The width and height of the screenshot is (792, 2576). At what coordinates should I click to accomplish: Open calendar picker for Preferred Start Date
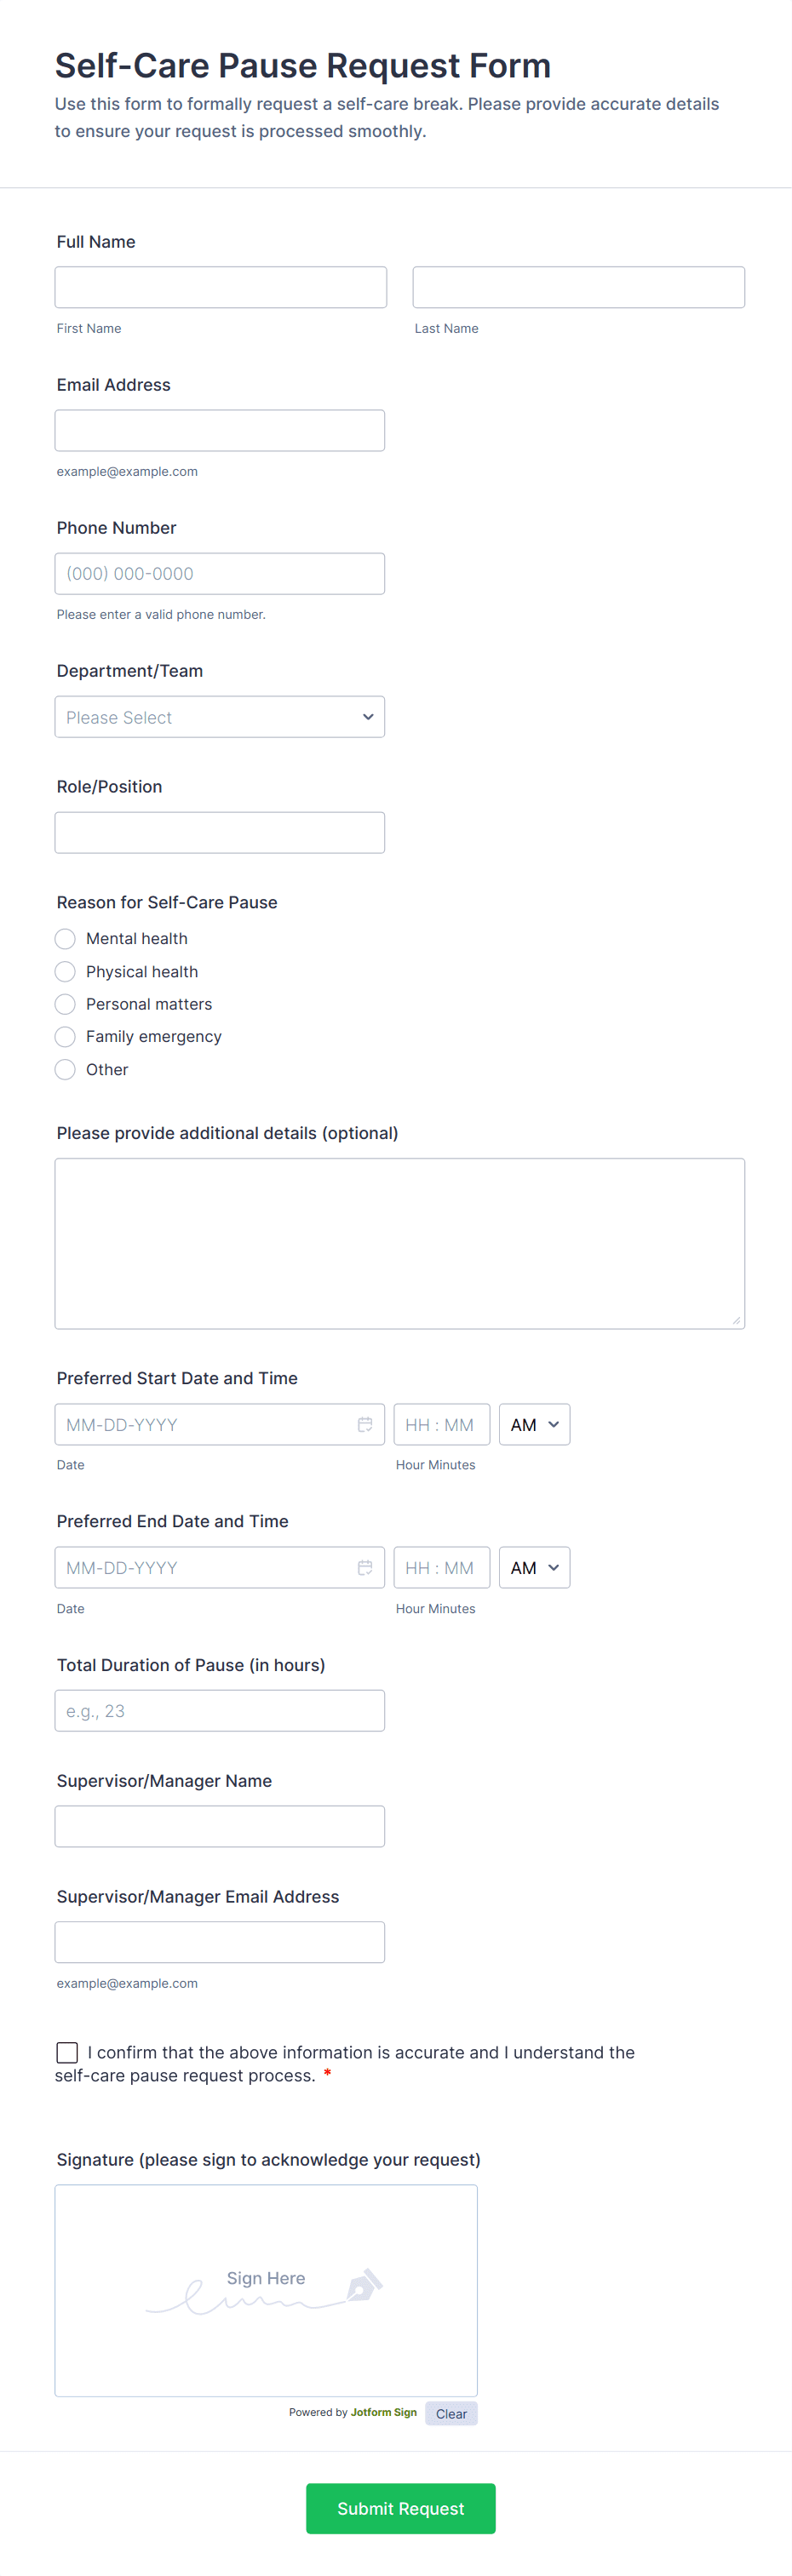click(365, 1424)
